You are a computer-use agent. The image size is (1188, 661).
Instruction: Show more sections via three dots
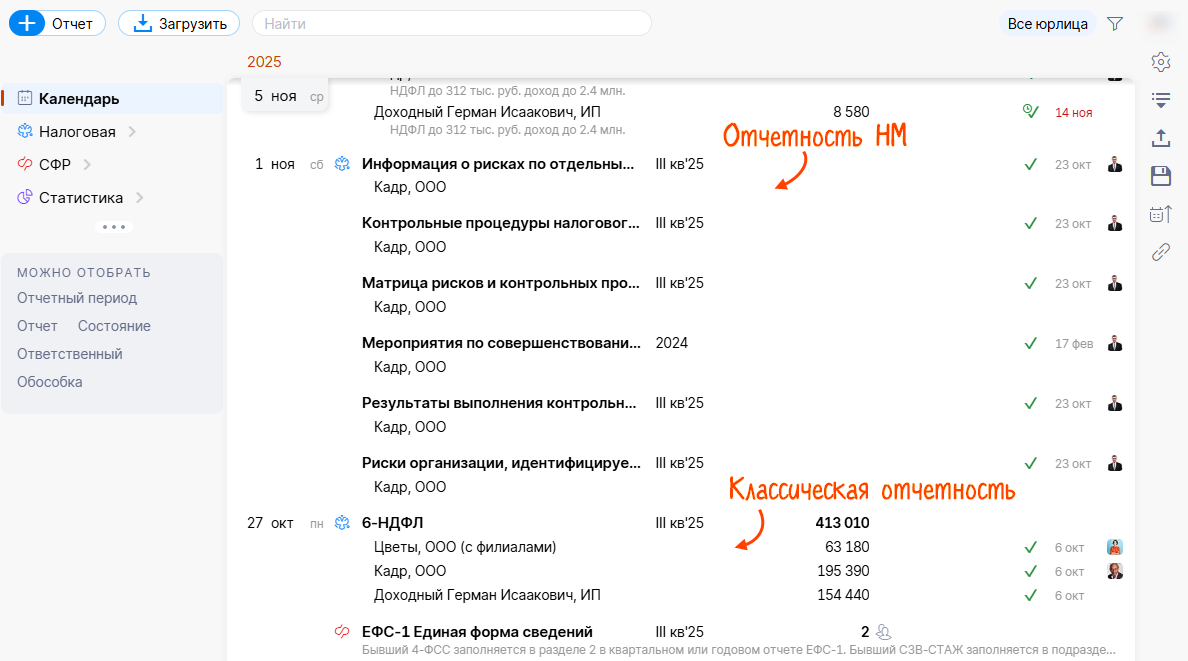[113, 227]
